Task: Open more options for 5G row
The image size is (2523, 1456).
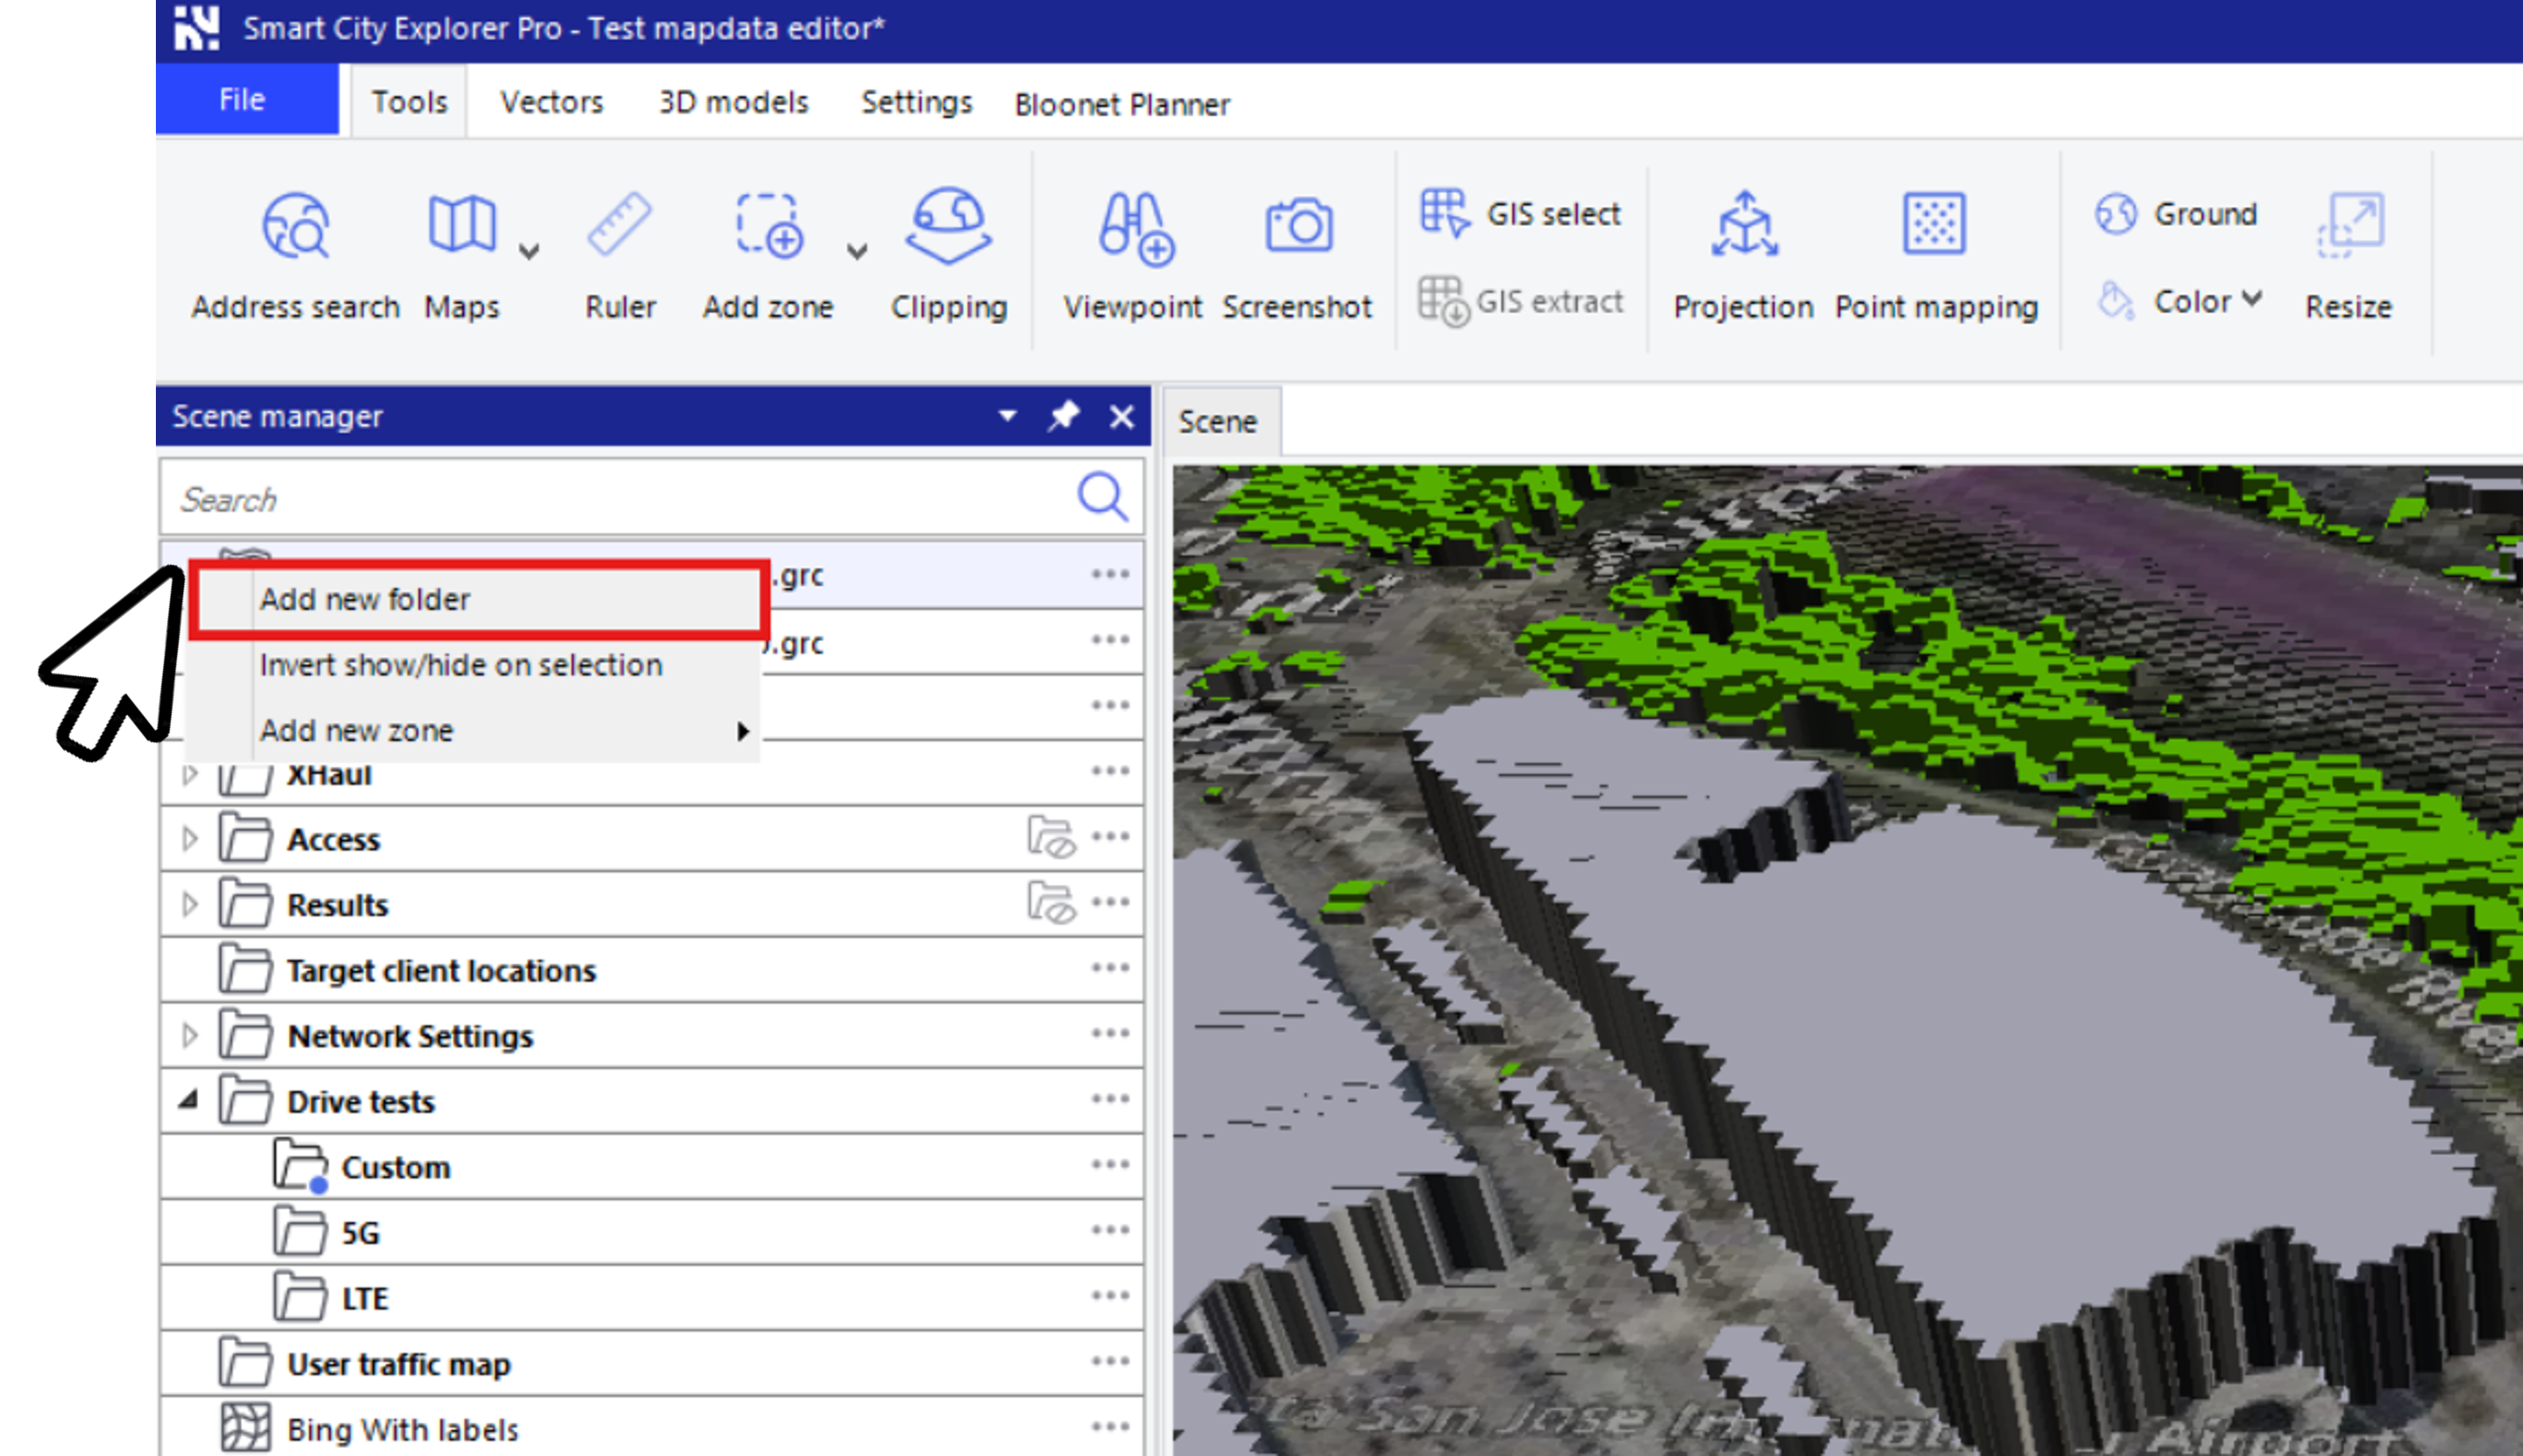Action: pos(1110,1231)
